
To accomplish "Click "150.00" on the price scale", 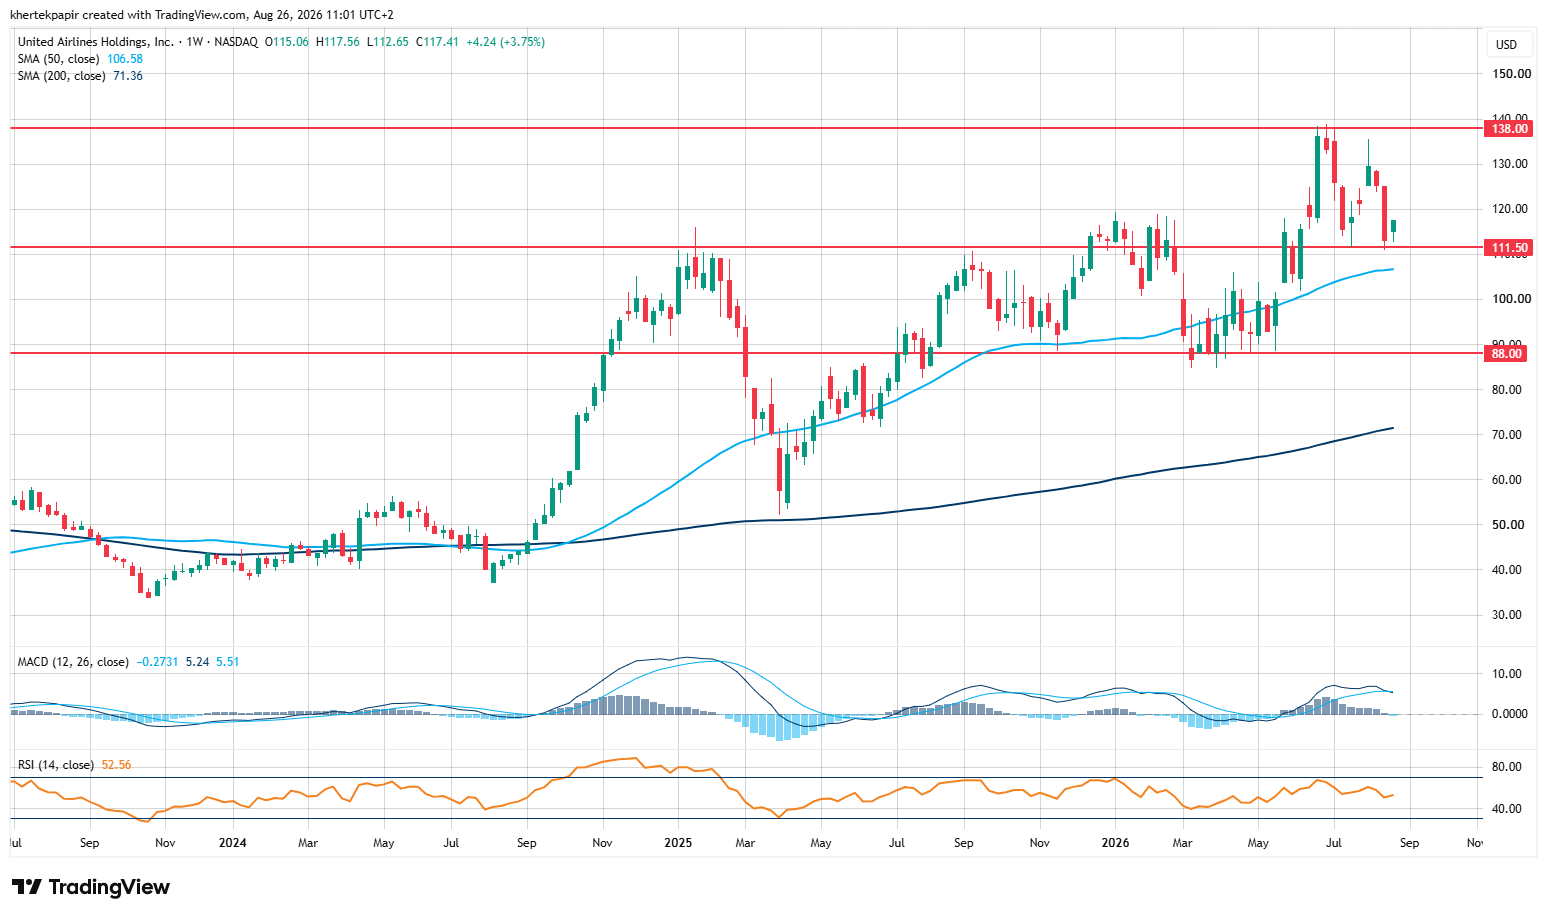I will pyautogui.click(x=1511, y=74).
